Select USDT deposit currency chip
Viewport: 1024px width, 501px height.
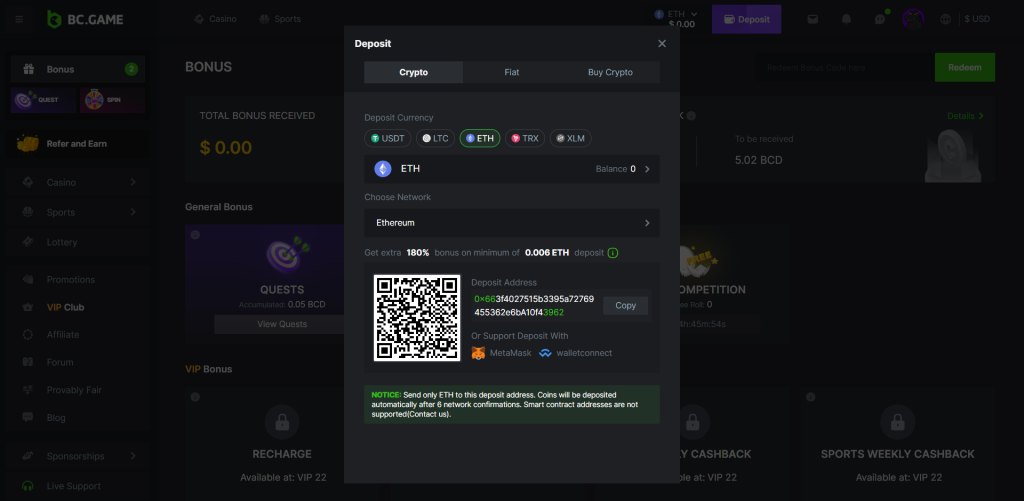388,138
